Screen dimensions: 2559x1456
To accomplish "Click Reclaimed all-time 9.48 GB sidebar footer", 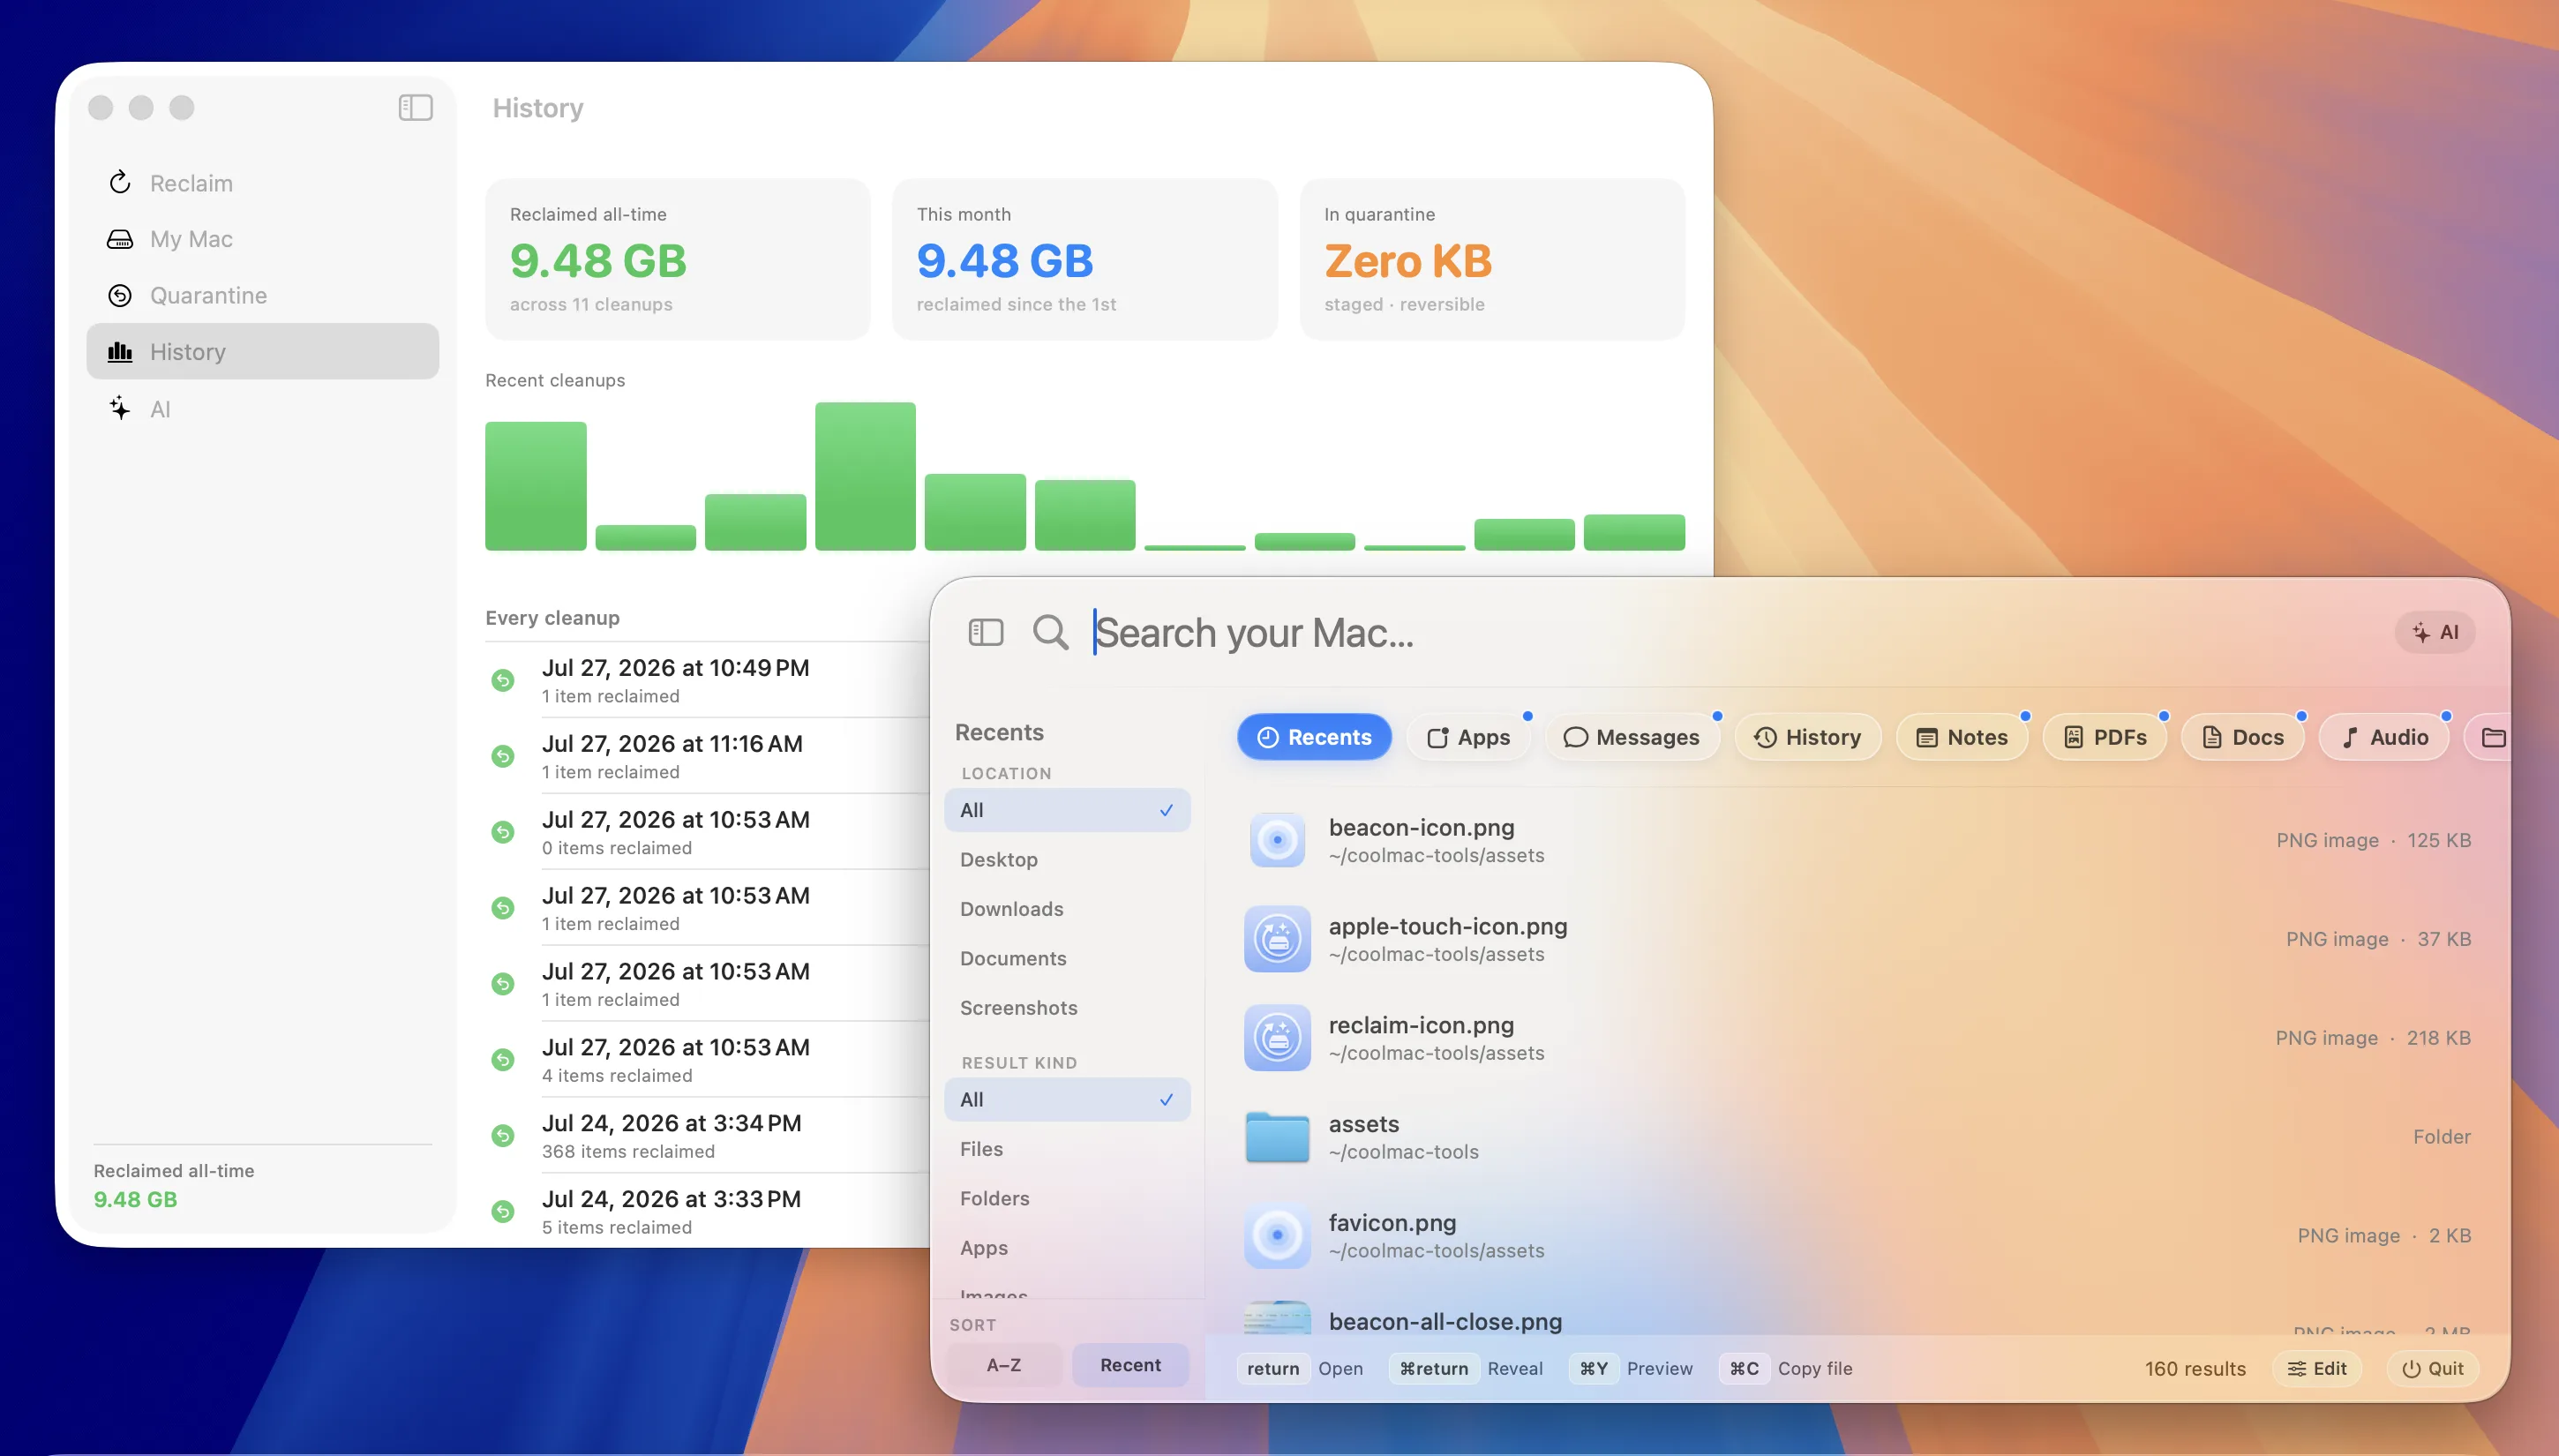I will [174, 1185].
